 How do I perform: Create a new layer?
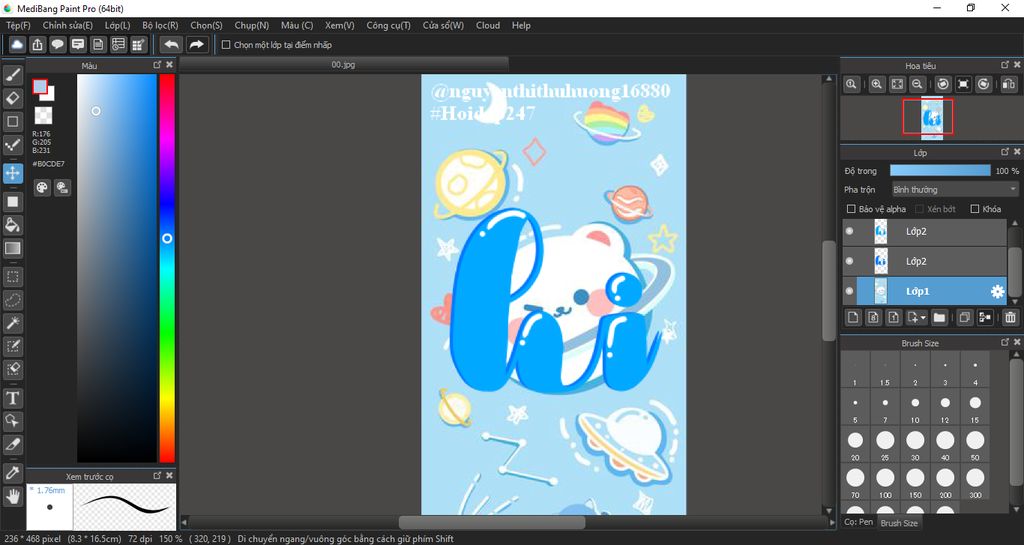[852, 317]
